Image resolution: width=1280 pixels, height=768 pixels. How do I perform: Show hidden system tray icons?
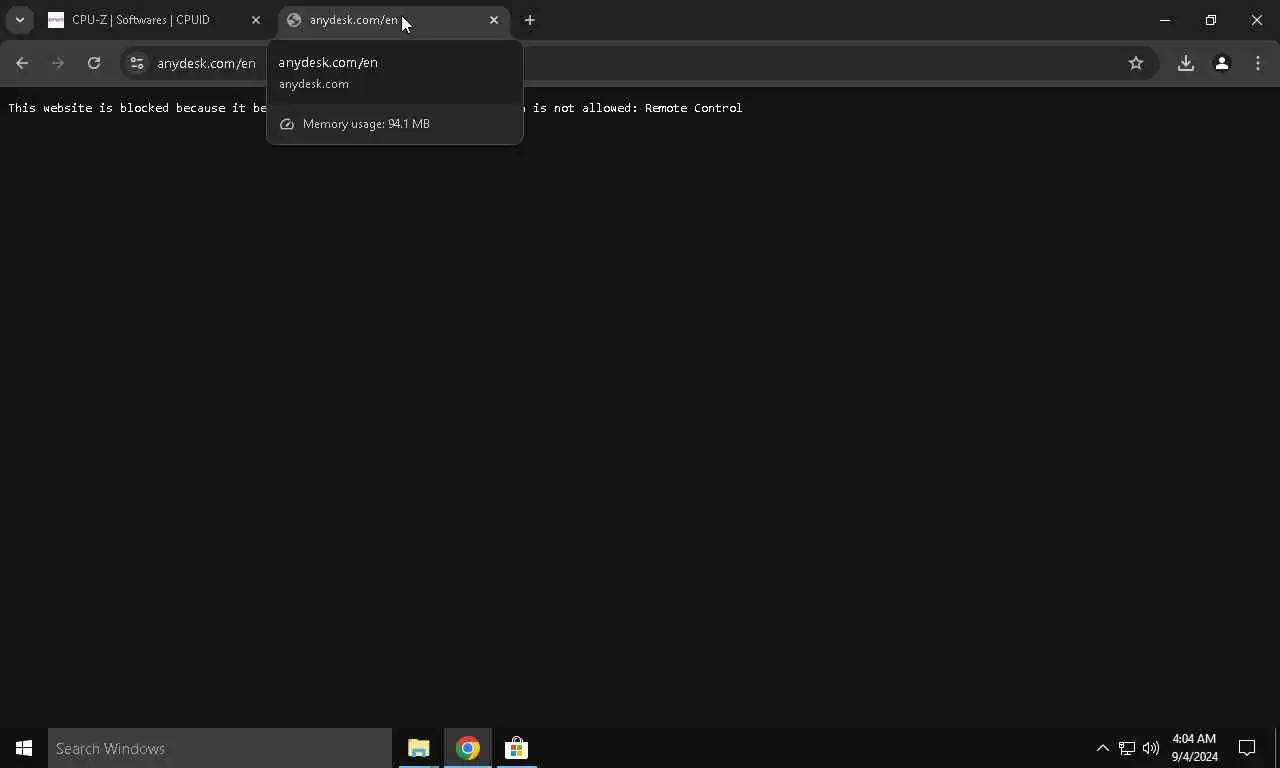tap(1103, 748)
